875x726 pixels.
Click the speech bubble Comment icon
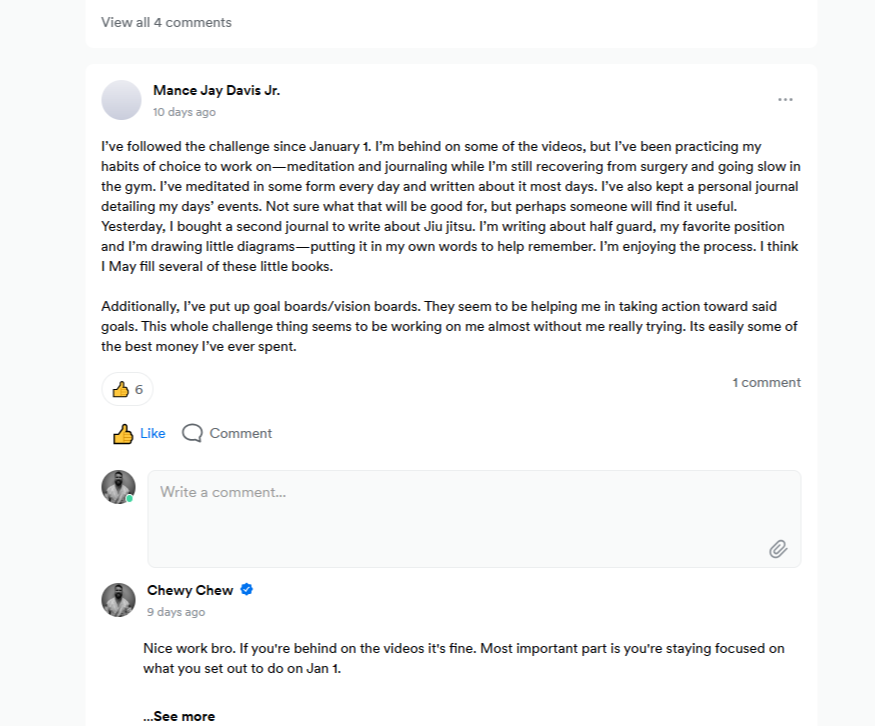193,433
